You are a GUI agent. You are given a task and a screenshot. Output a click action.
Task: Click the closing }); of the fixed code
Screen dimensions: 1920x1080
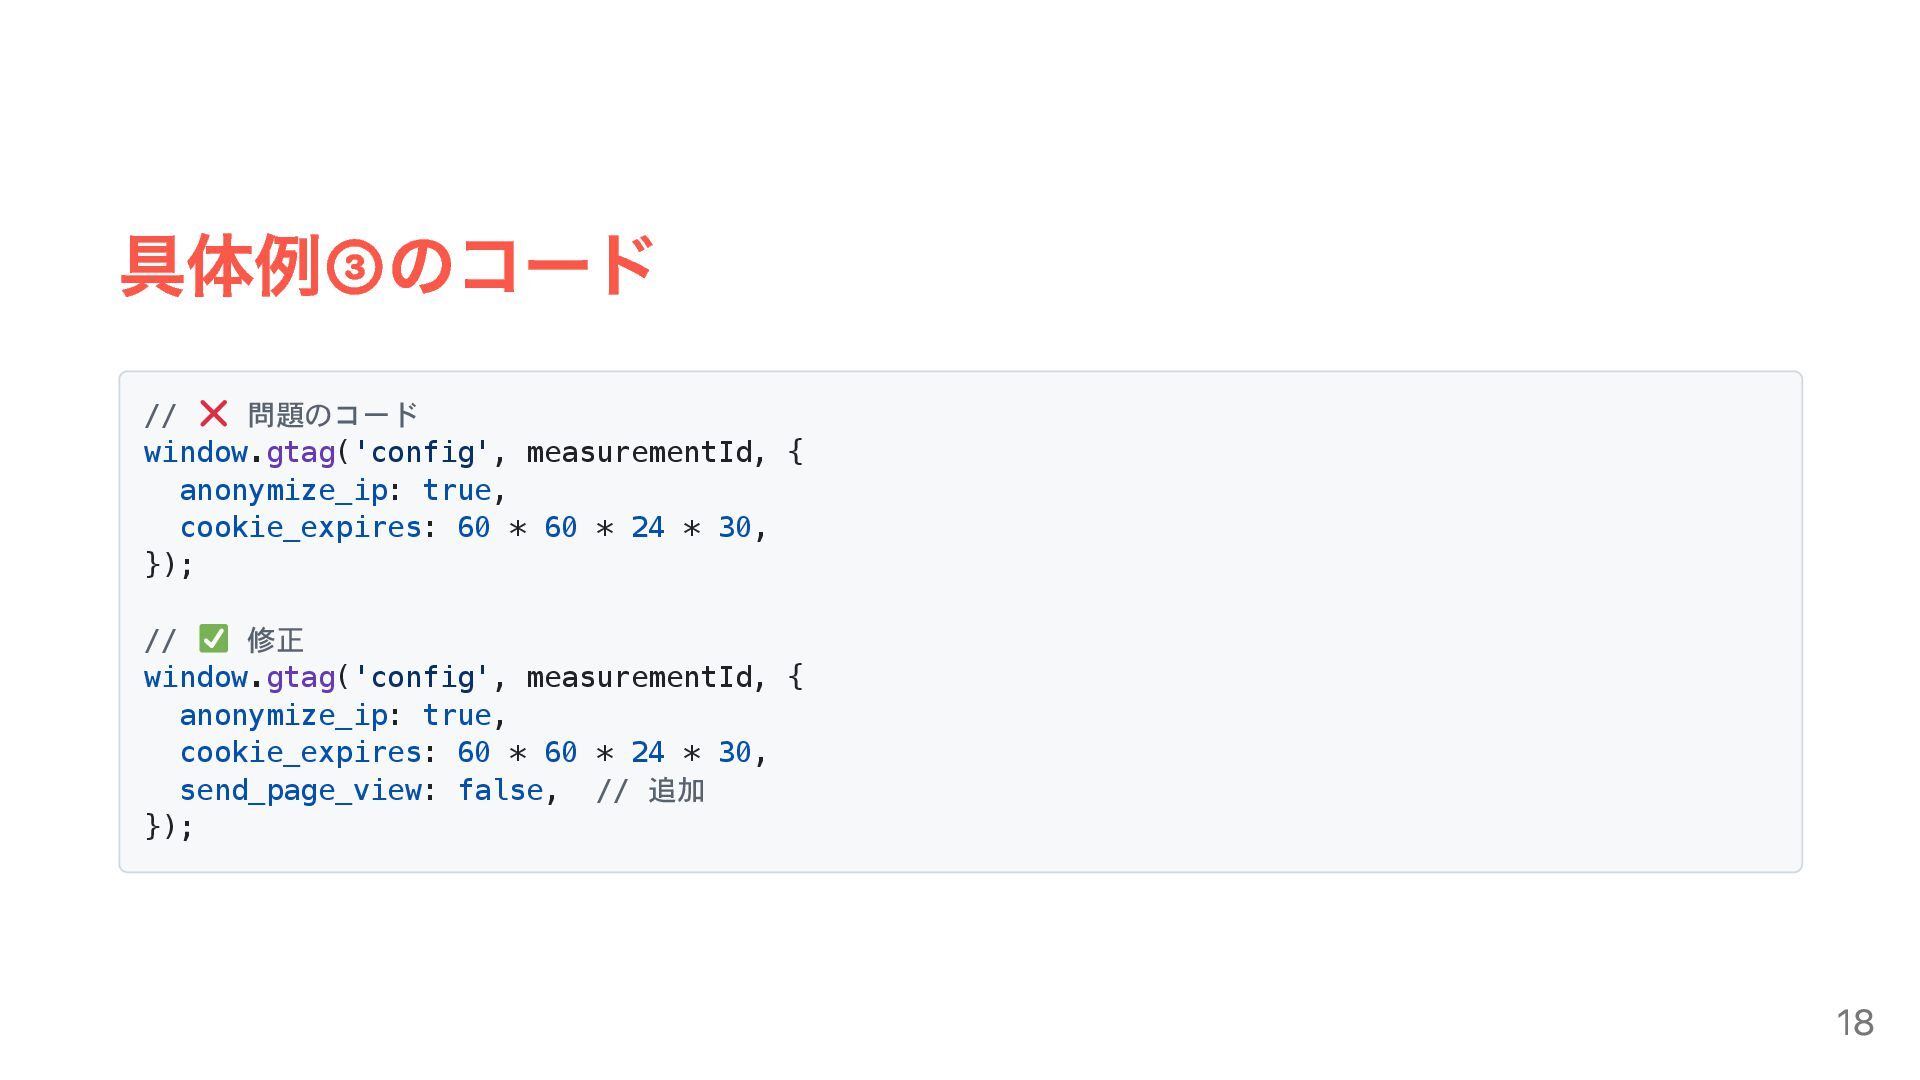pyautogui.click(x=169, y=826)
